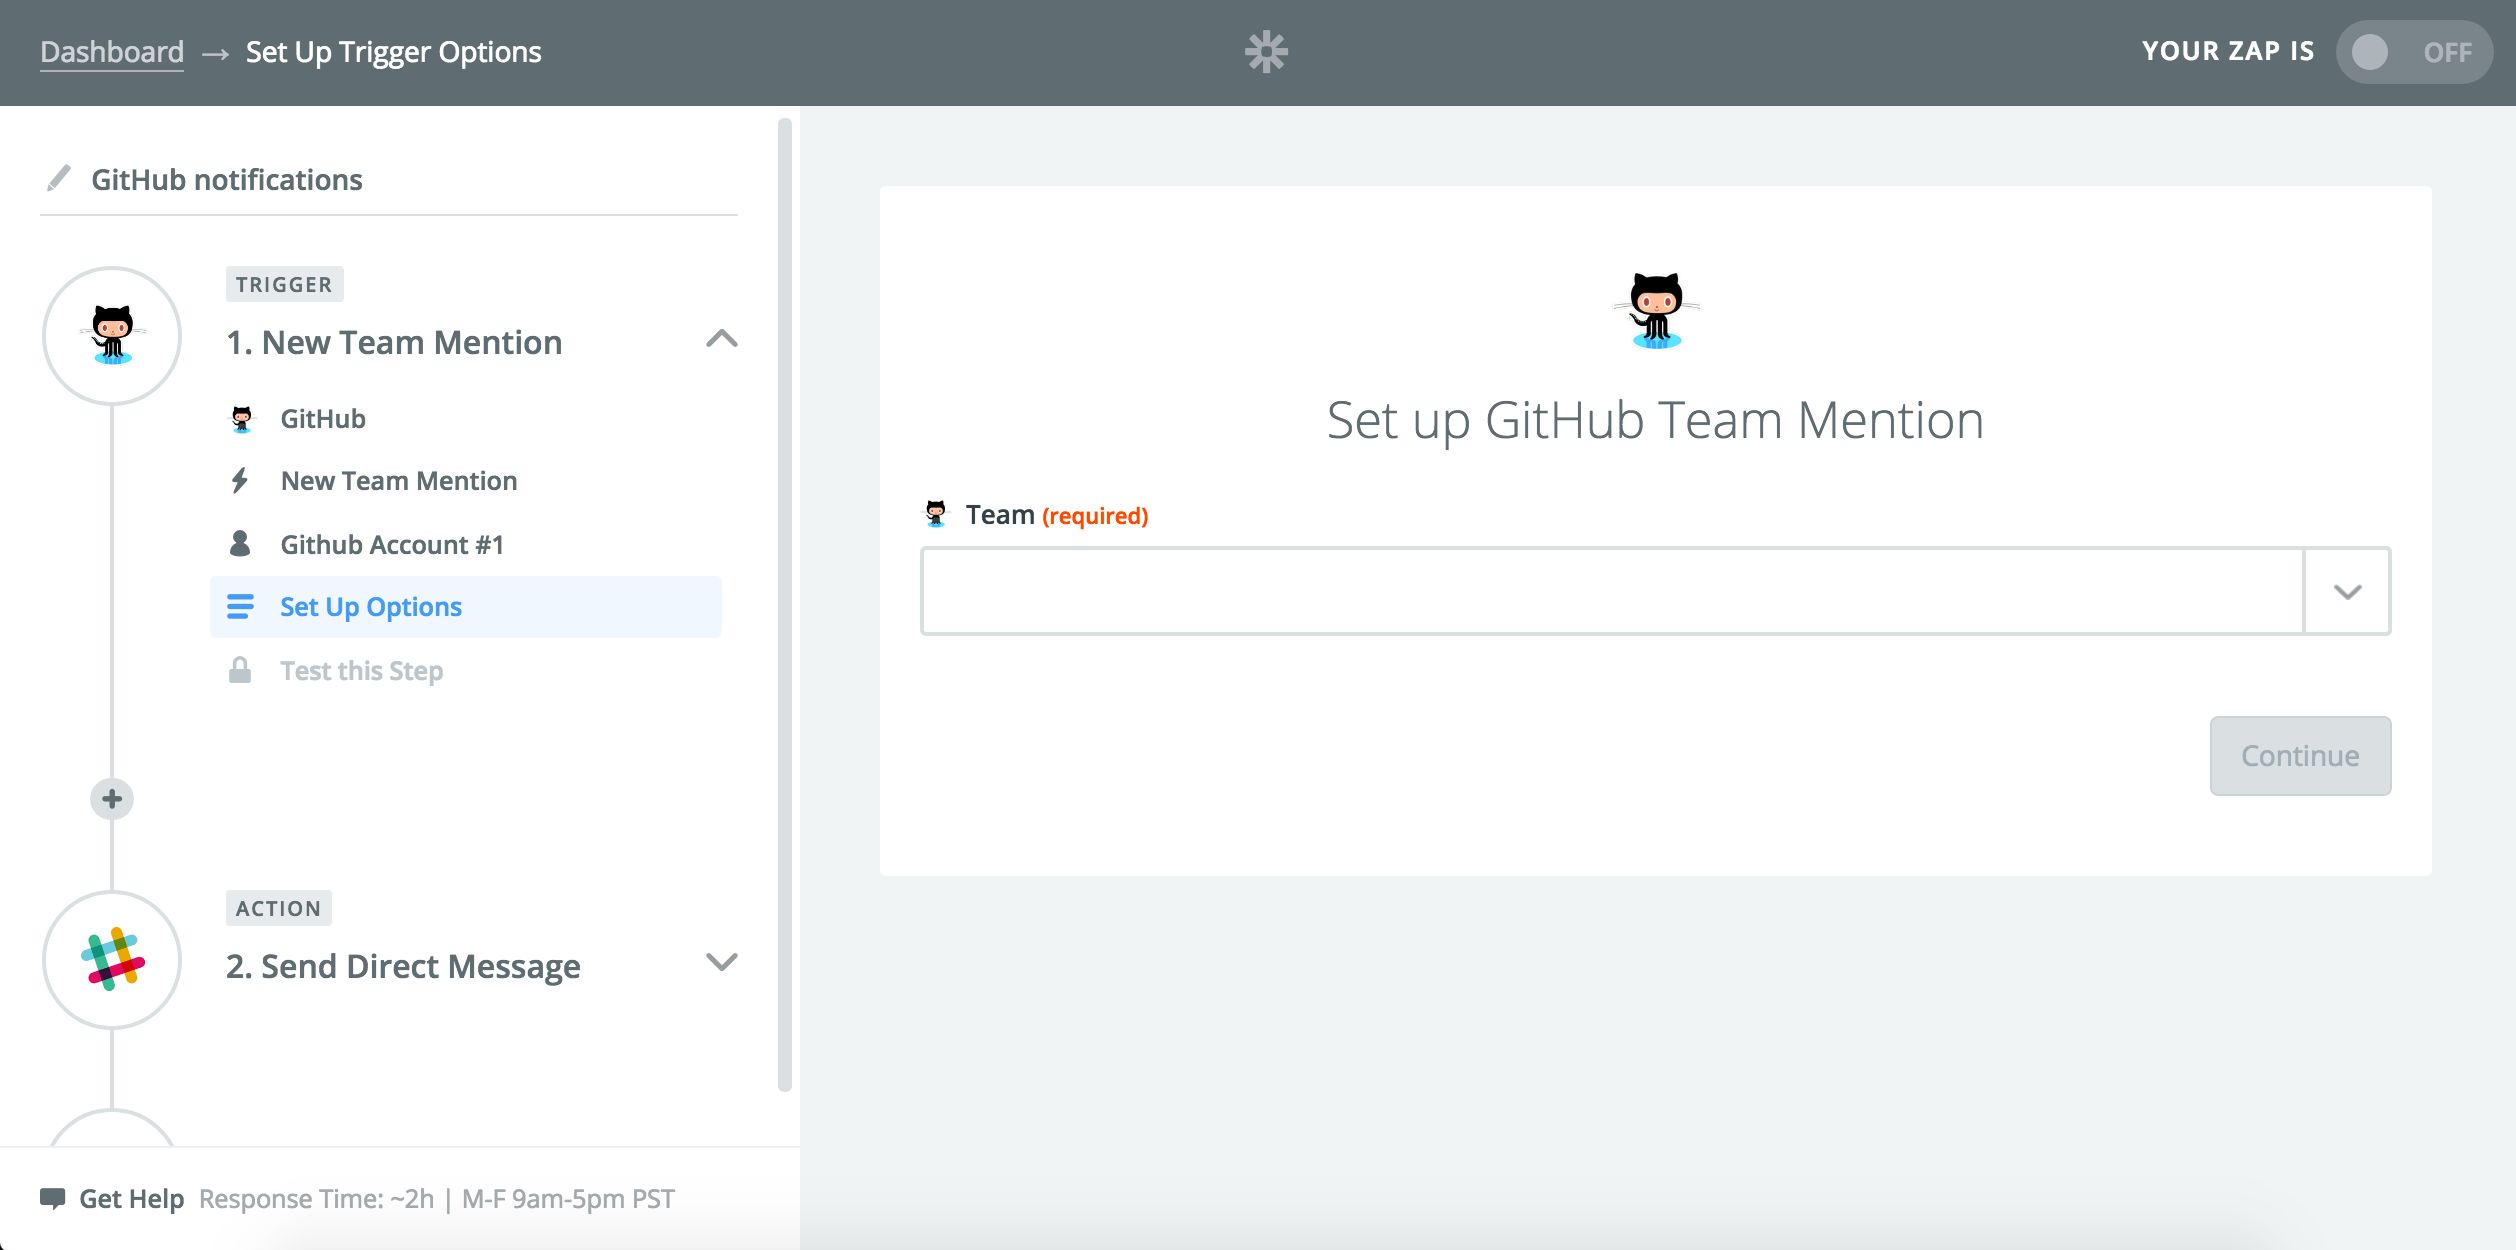Click the blue lines options icon
The image size is (2516, 1250).
coord(240,607)
